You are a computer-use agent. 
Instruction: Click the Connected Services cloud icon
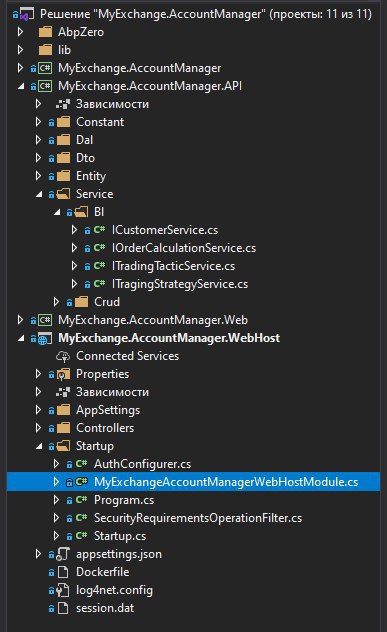pyautogui.click(x=63, y=356)
